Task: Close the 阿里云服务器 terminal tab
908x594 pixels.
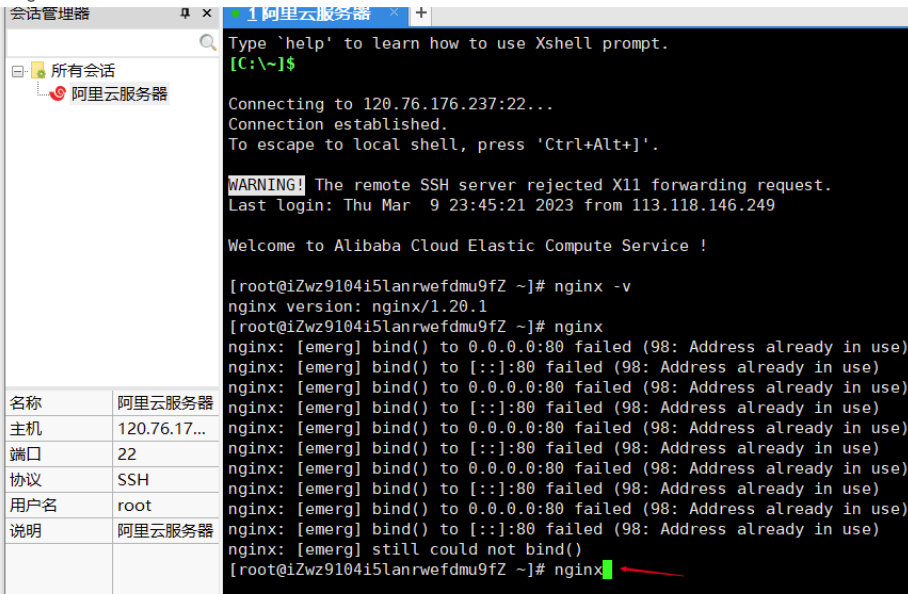Action: pyautogui.click(x=394, y=12)
